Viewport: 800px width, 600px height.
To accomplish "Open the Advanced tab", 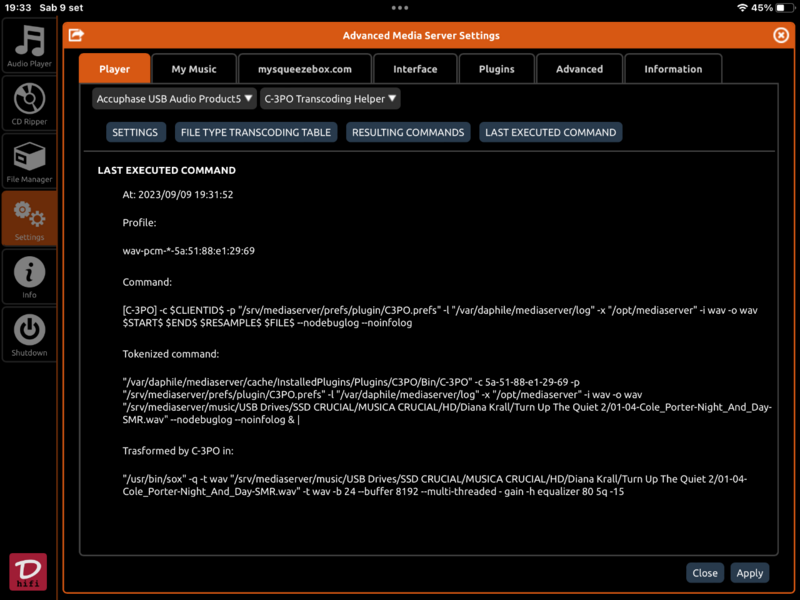I will coord(579,68).
